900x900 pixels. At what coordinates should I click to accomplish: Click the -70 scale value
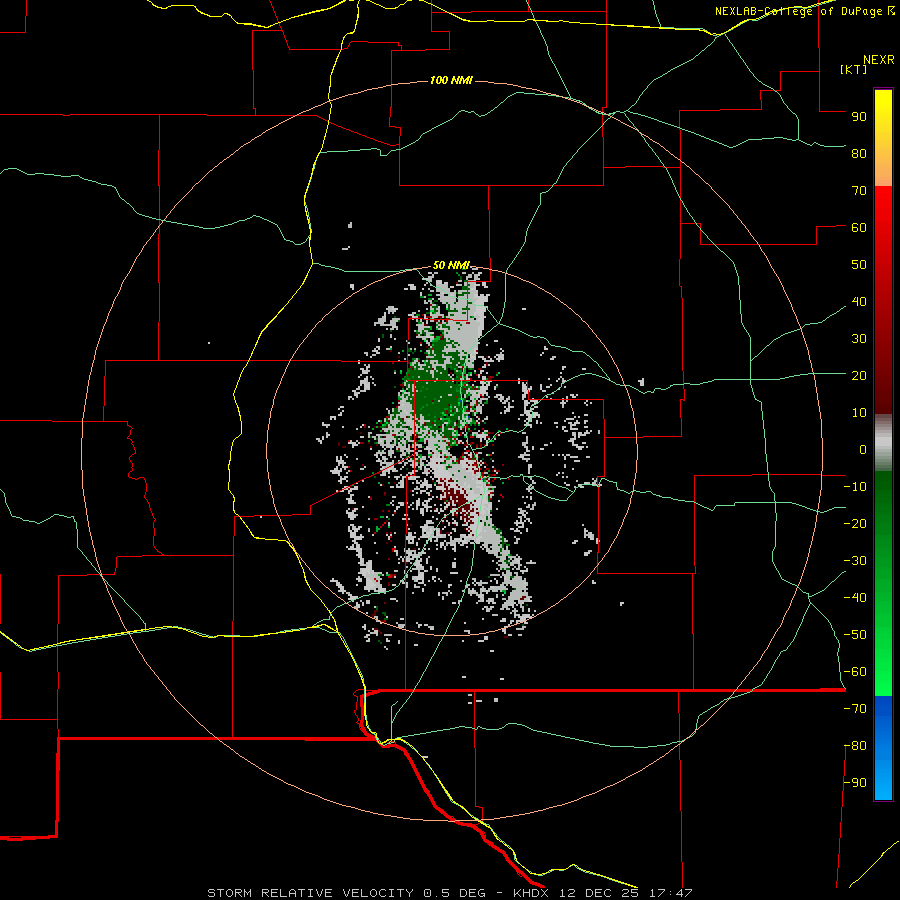click(855, 709)
